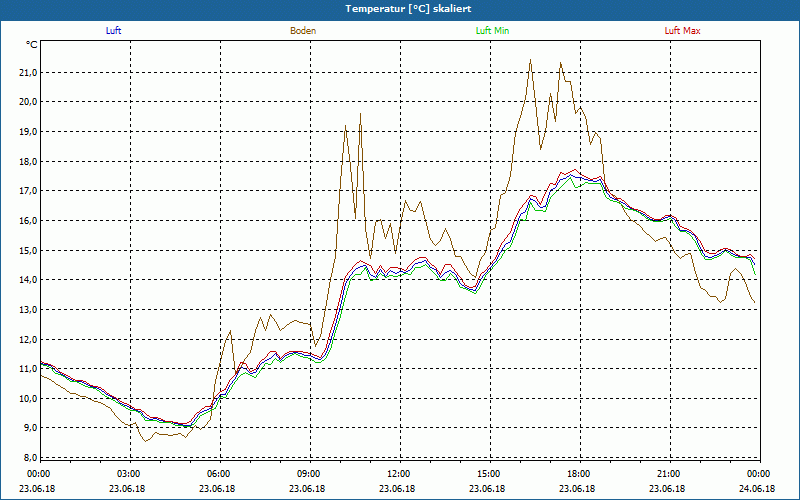
Task: Select the "Boden" legend entry
Action: [x=303, y=31]
